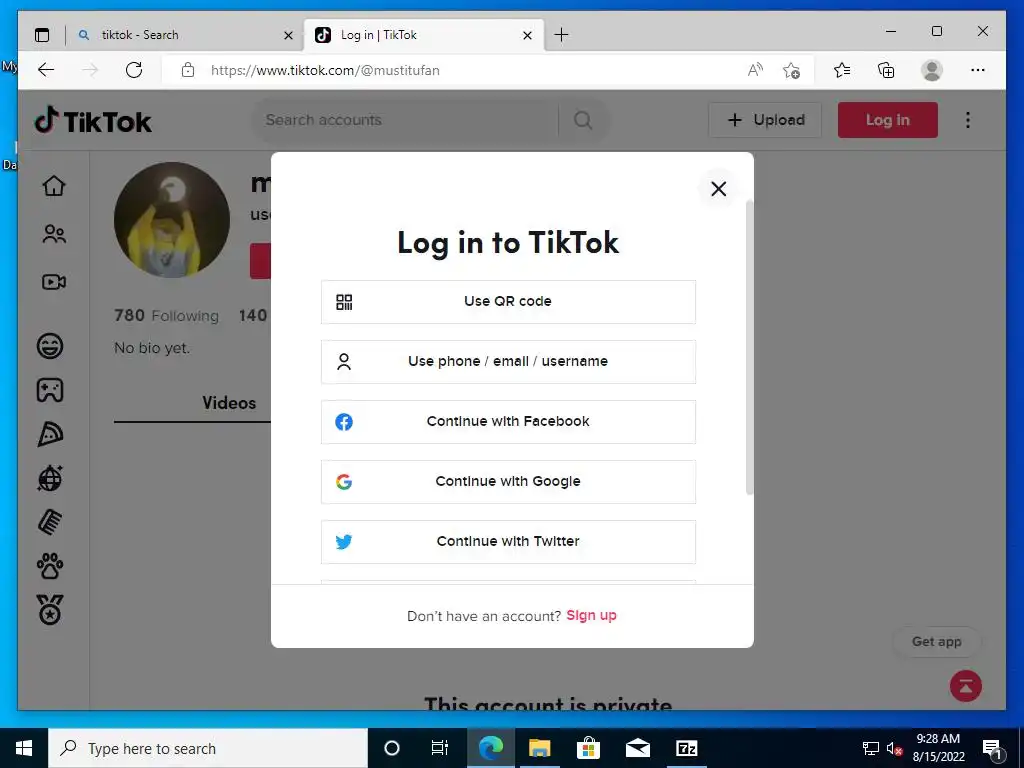The height and width of the screenshot is (768, 1024).
Task: Switch to the Videos tab
Action: point(229,404)
